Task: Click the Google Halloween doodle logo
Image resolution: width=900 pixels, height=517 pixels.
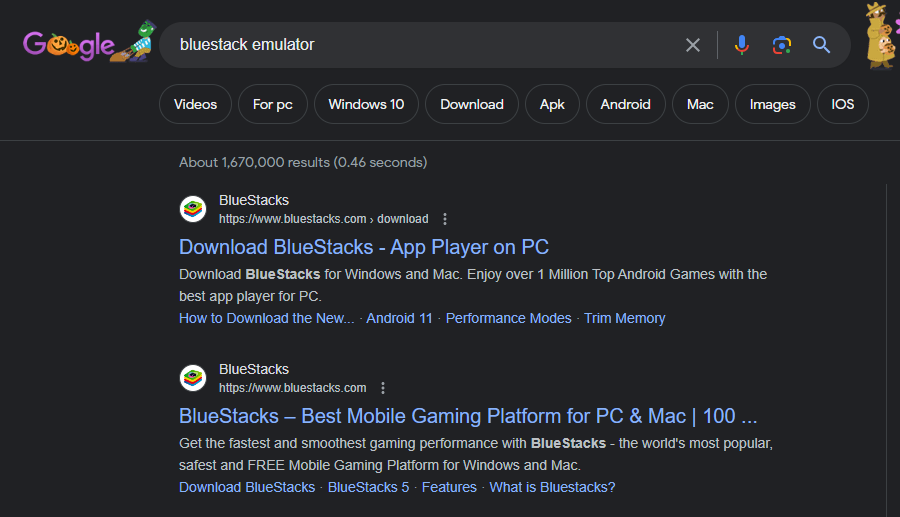Action: 89,42
